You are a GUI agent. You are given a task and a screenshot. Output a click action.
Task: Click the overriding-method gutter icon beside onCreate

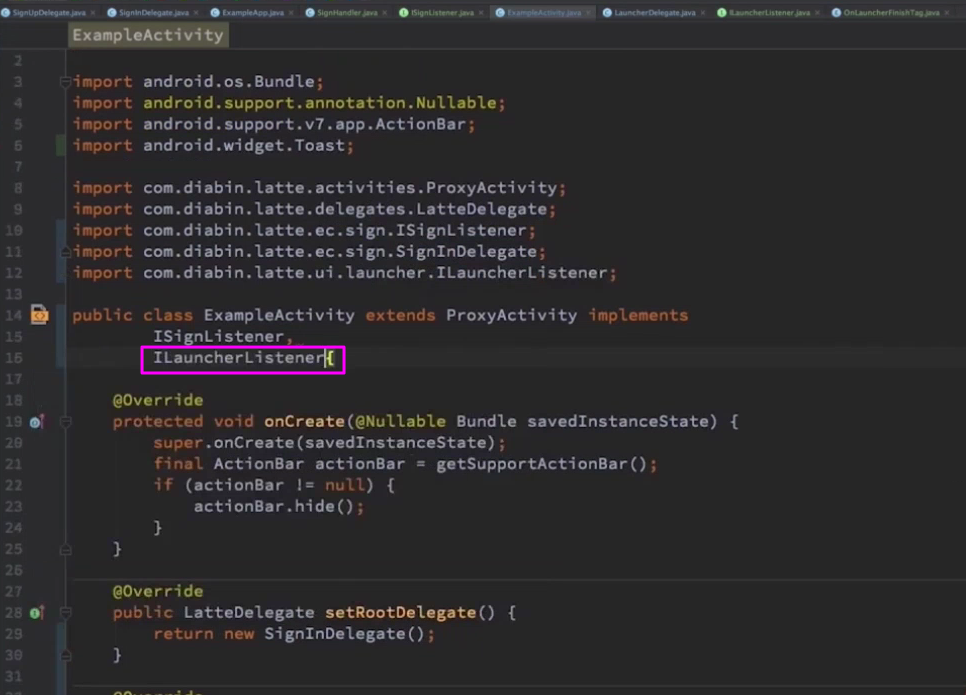37,422
